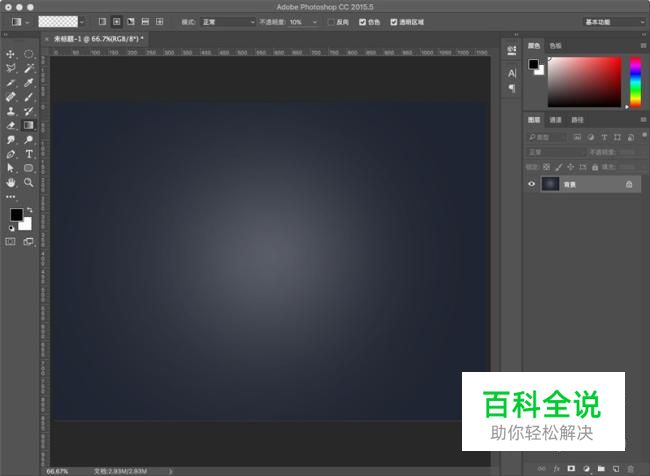Switch to the 通道 (Channels) tab
Screen dimensions: 650x476
click(555, 120)
